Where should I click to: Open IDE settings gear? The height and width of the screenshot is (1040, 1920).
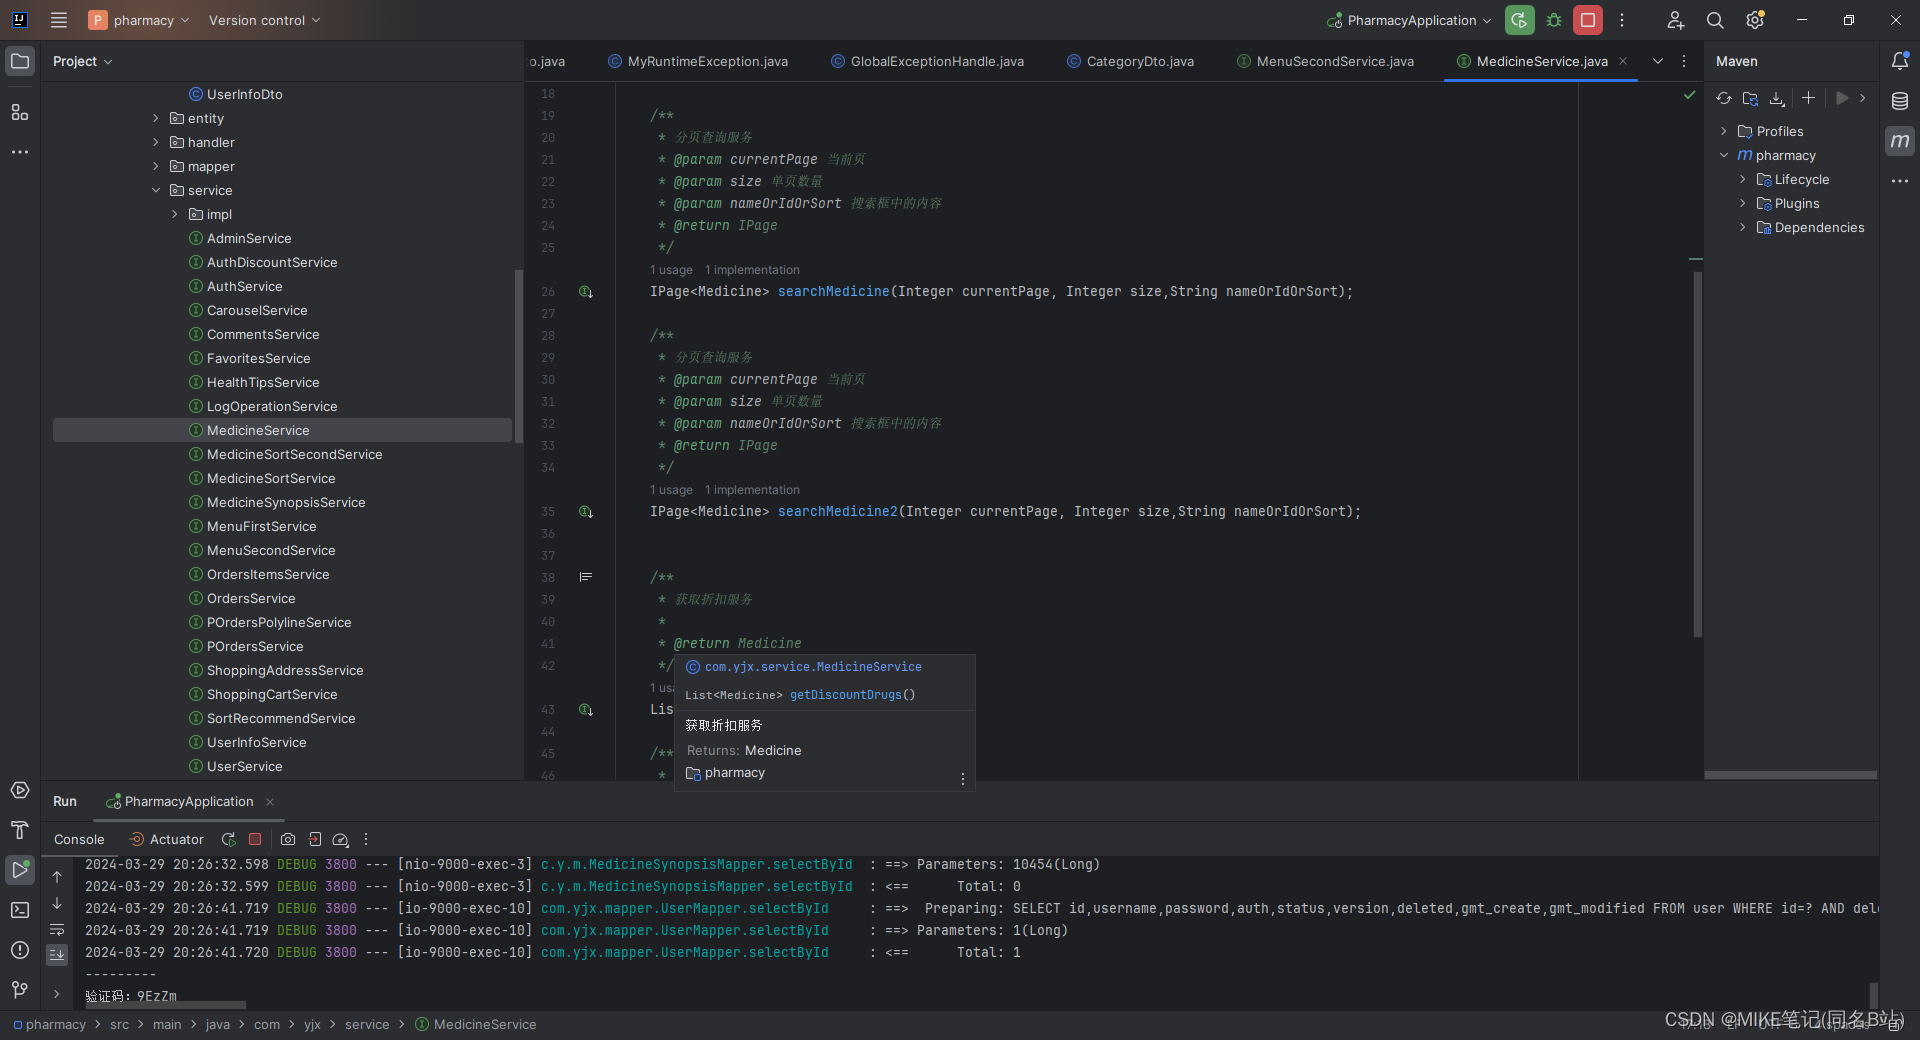point(1755,20)
